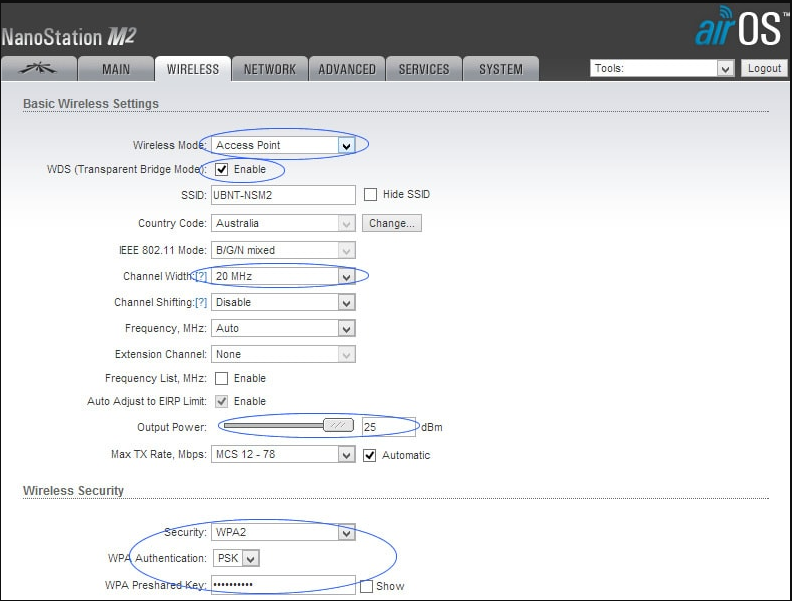Viewport: 792px width, 601px height.
Task: Switch to the SYSTEM tab
Action: pos(501,69)
